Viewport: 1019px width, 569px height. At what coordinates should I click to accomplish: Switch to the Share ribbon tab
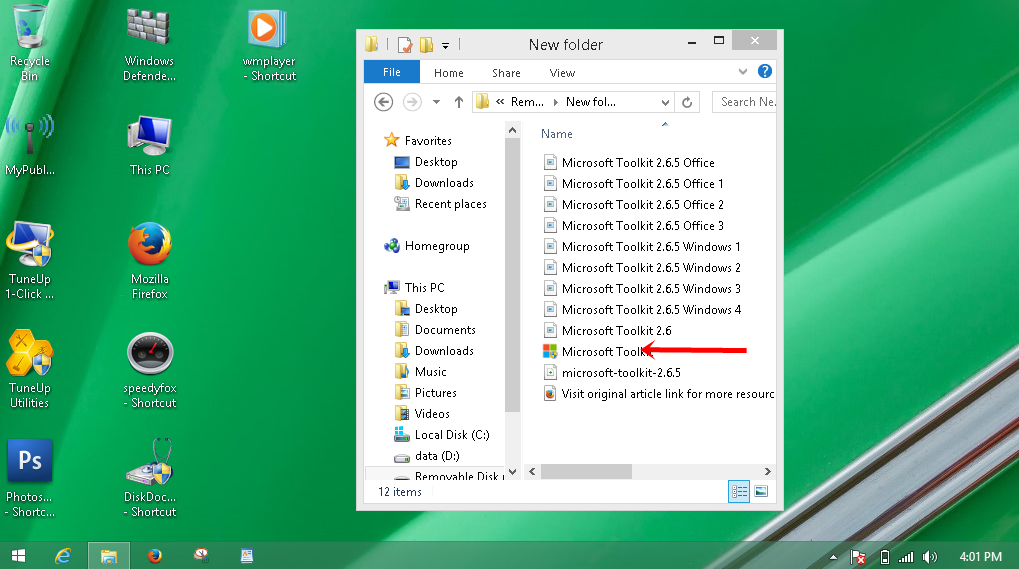coord(506,73)
